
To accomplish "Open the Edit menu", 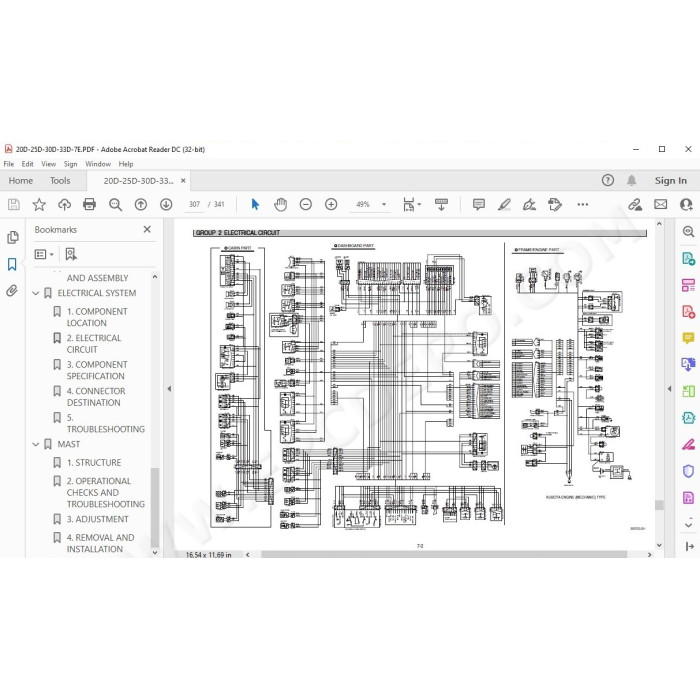I will tap(28, 164).
